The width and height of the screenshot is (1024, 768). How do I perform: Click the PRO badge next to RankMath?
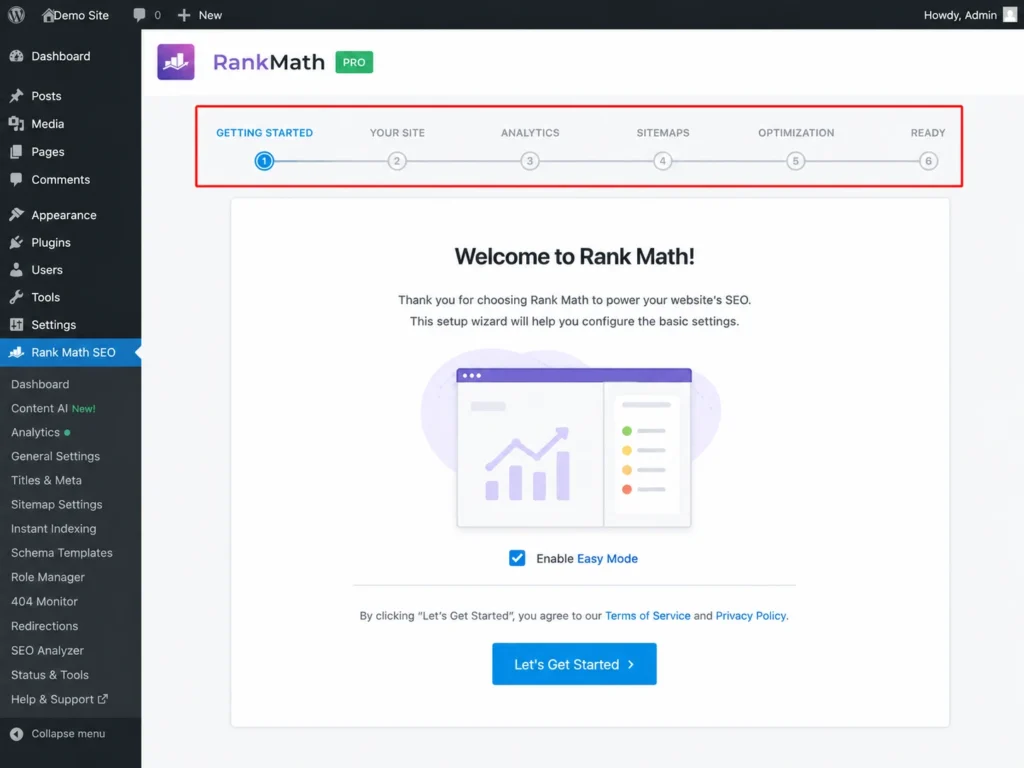(x=354, y=62)
